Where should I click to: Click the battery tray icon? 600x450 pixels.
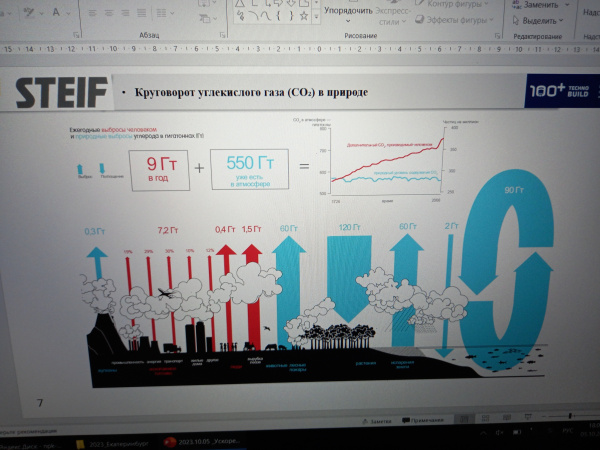tap(517, 432)
